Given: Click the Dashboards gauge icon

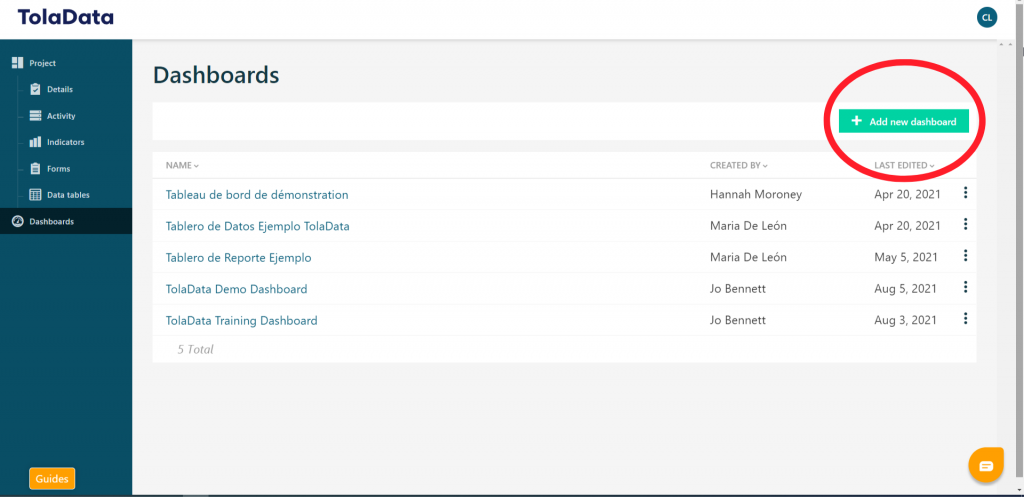Looking at the screenshot, I should pyautogui.click(x=18, y=221).
